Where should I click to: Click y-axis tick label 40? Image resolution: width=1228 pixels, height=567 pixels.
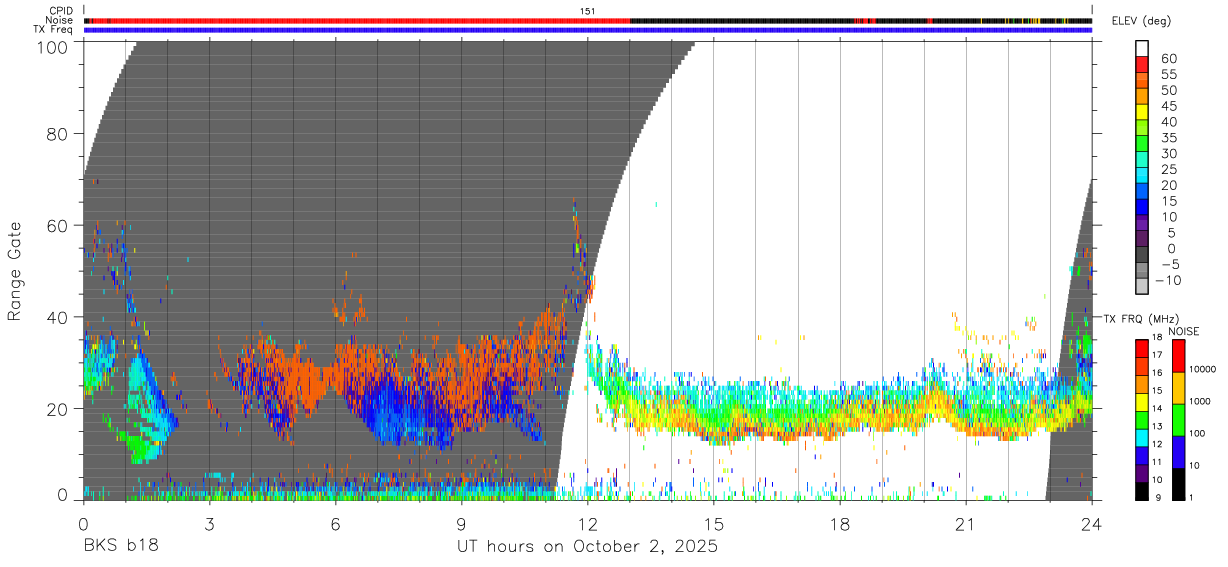click(x=59, y=317)
